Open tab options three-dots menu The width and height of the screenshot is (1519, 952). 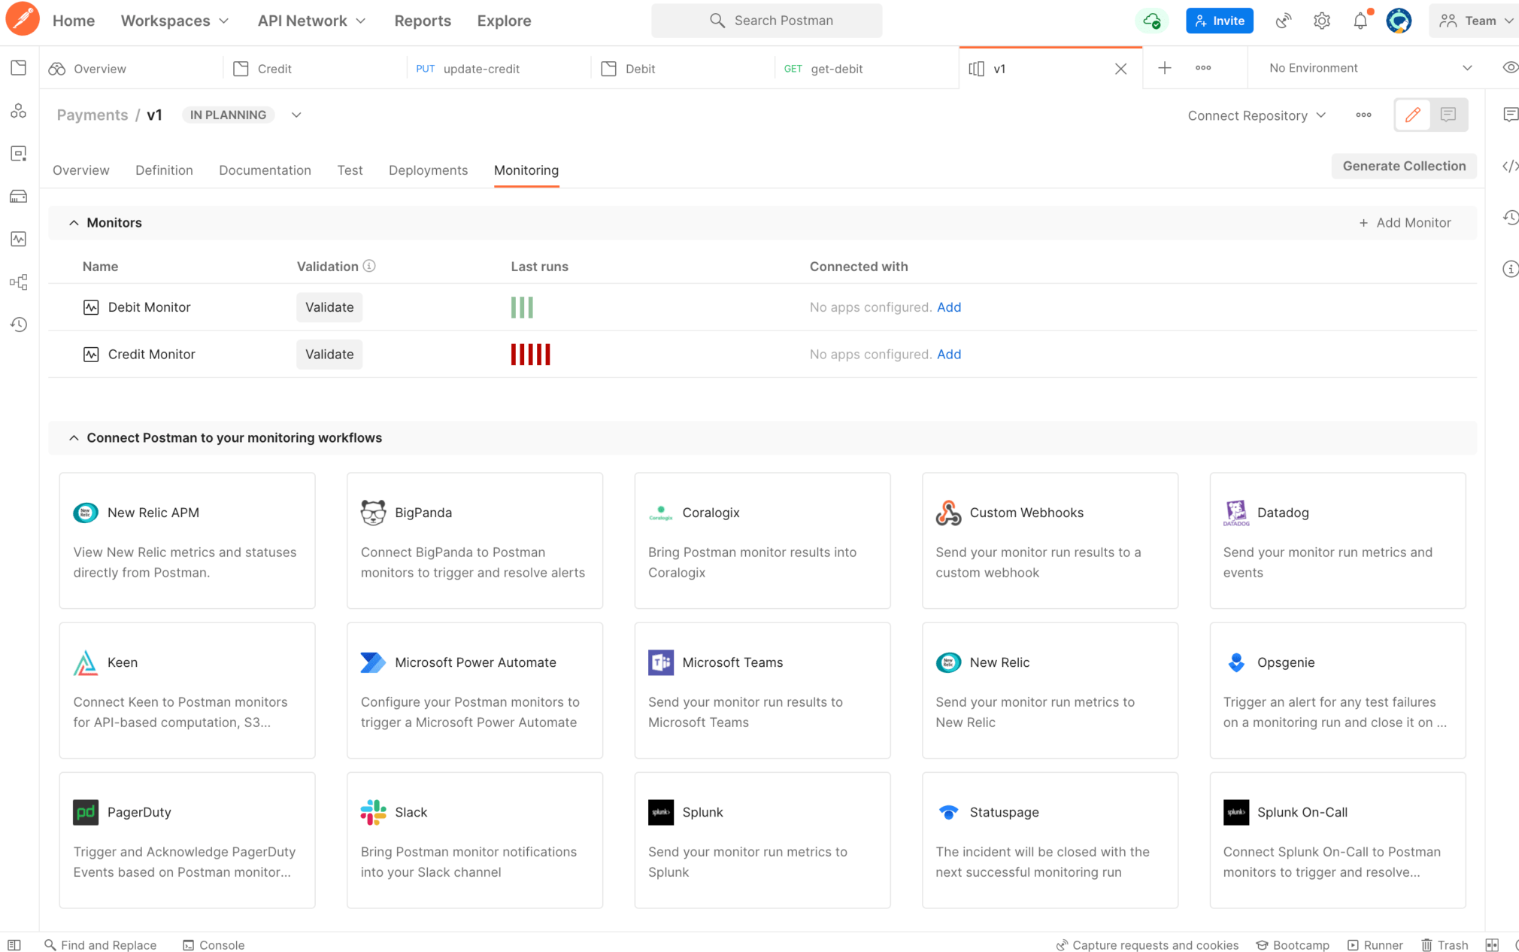click(x=1203, y=68)
